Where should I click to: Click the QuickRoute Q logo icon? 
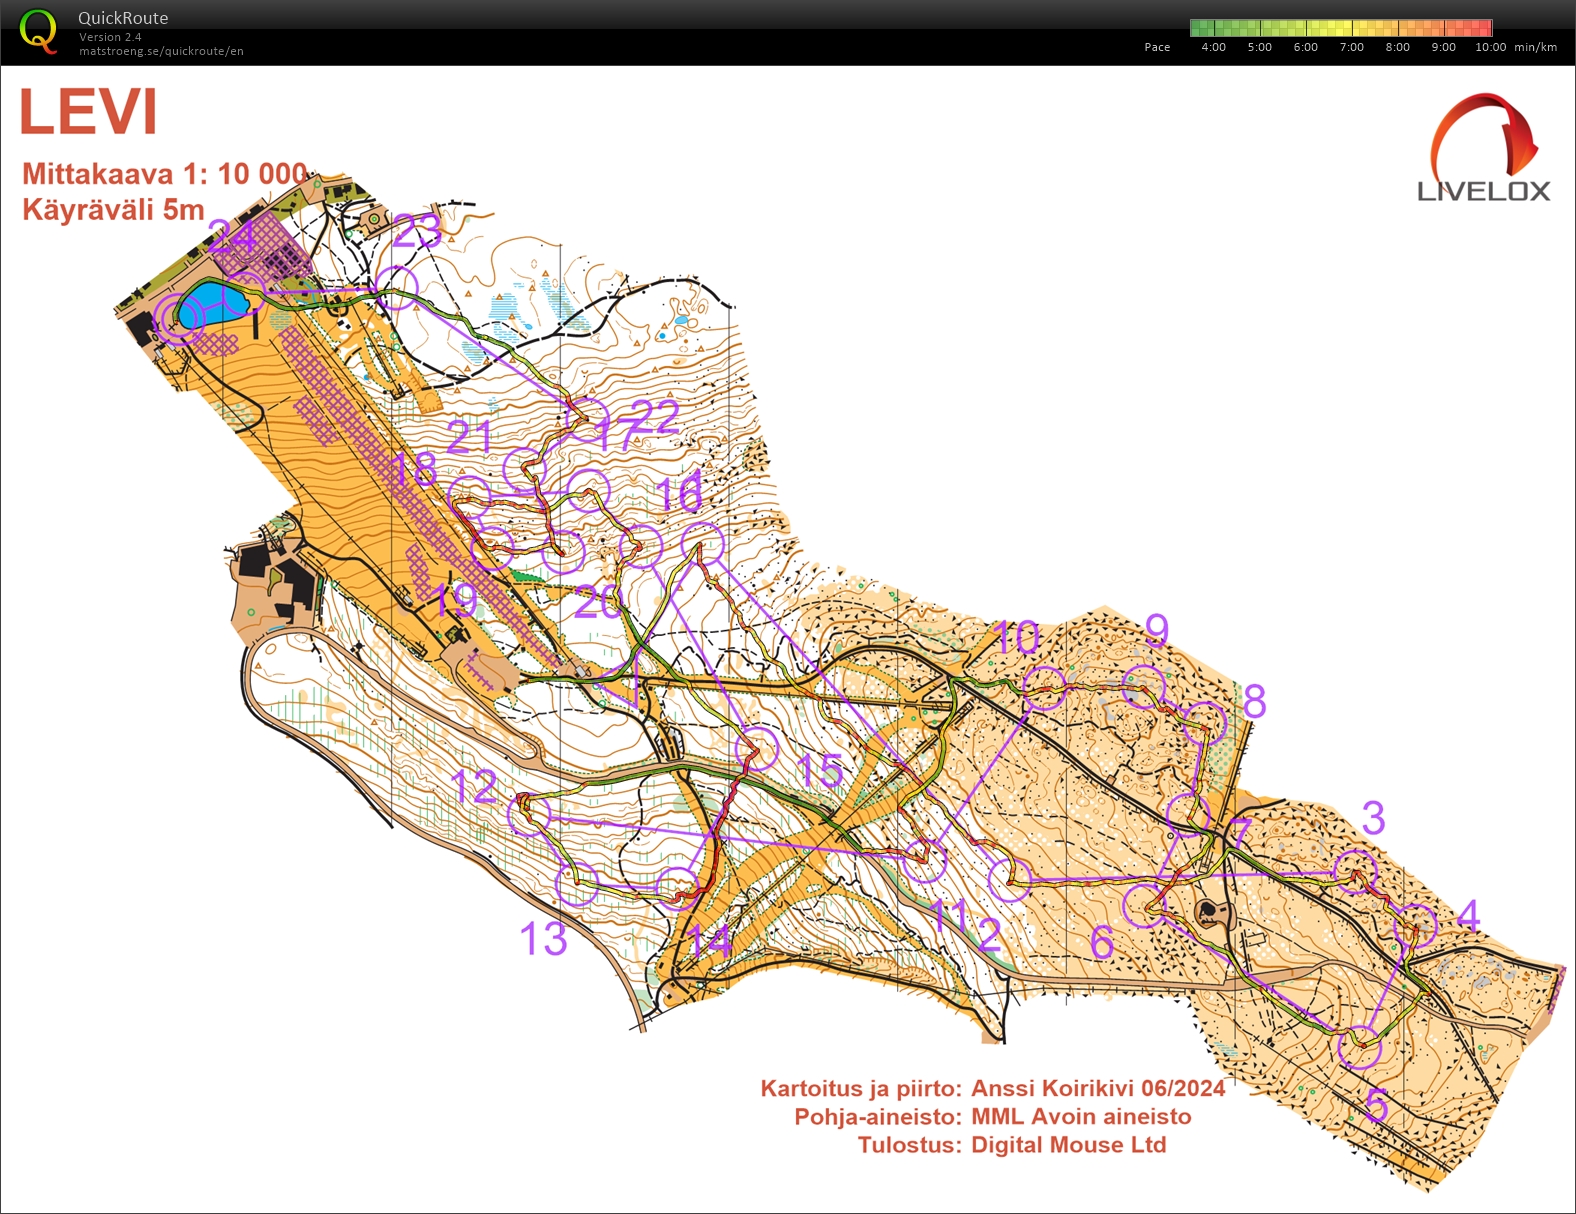tap(38, 30)
